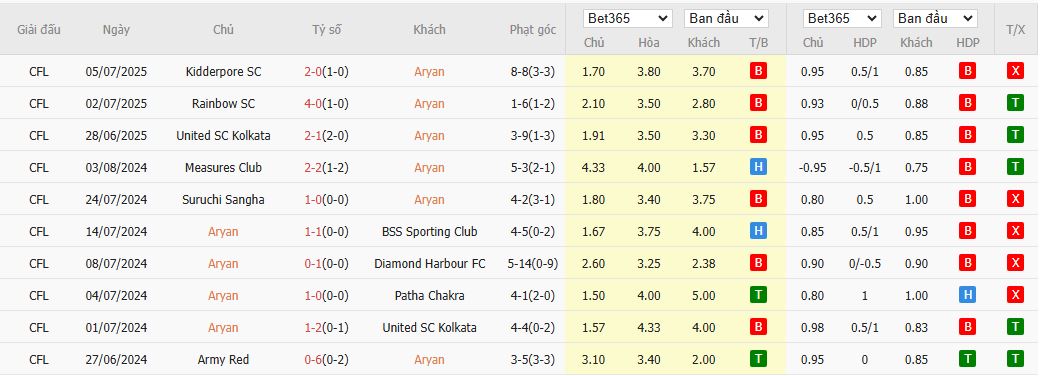Click blue H badge in Measures Club row T/B column

point(758,167)
